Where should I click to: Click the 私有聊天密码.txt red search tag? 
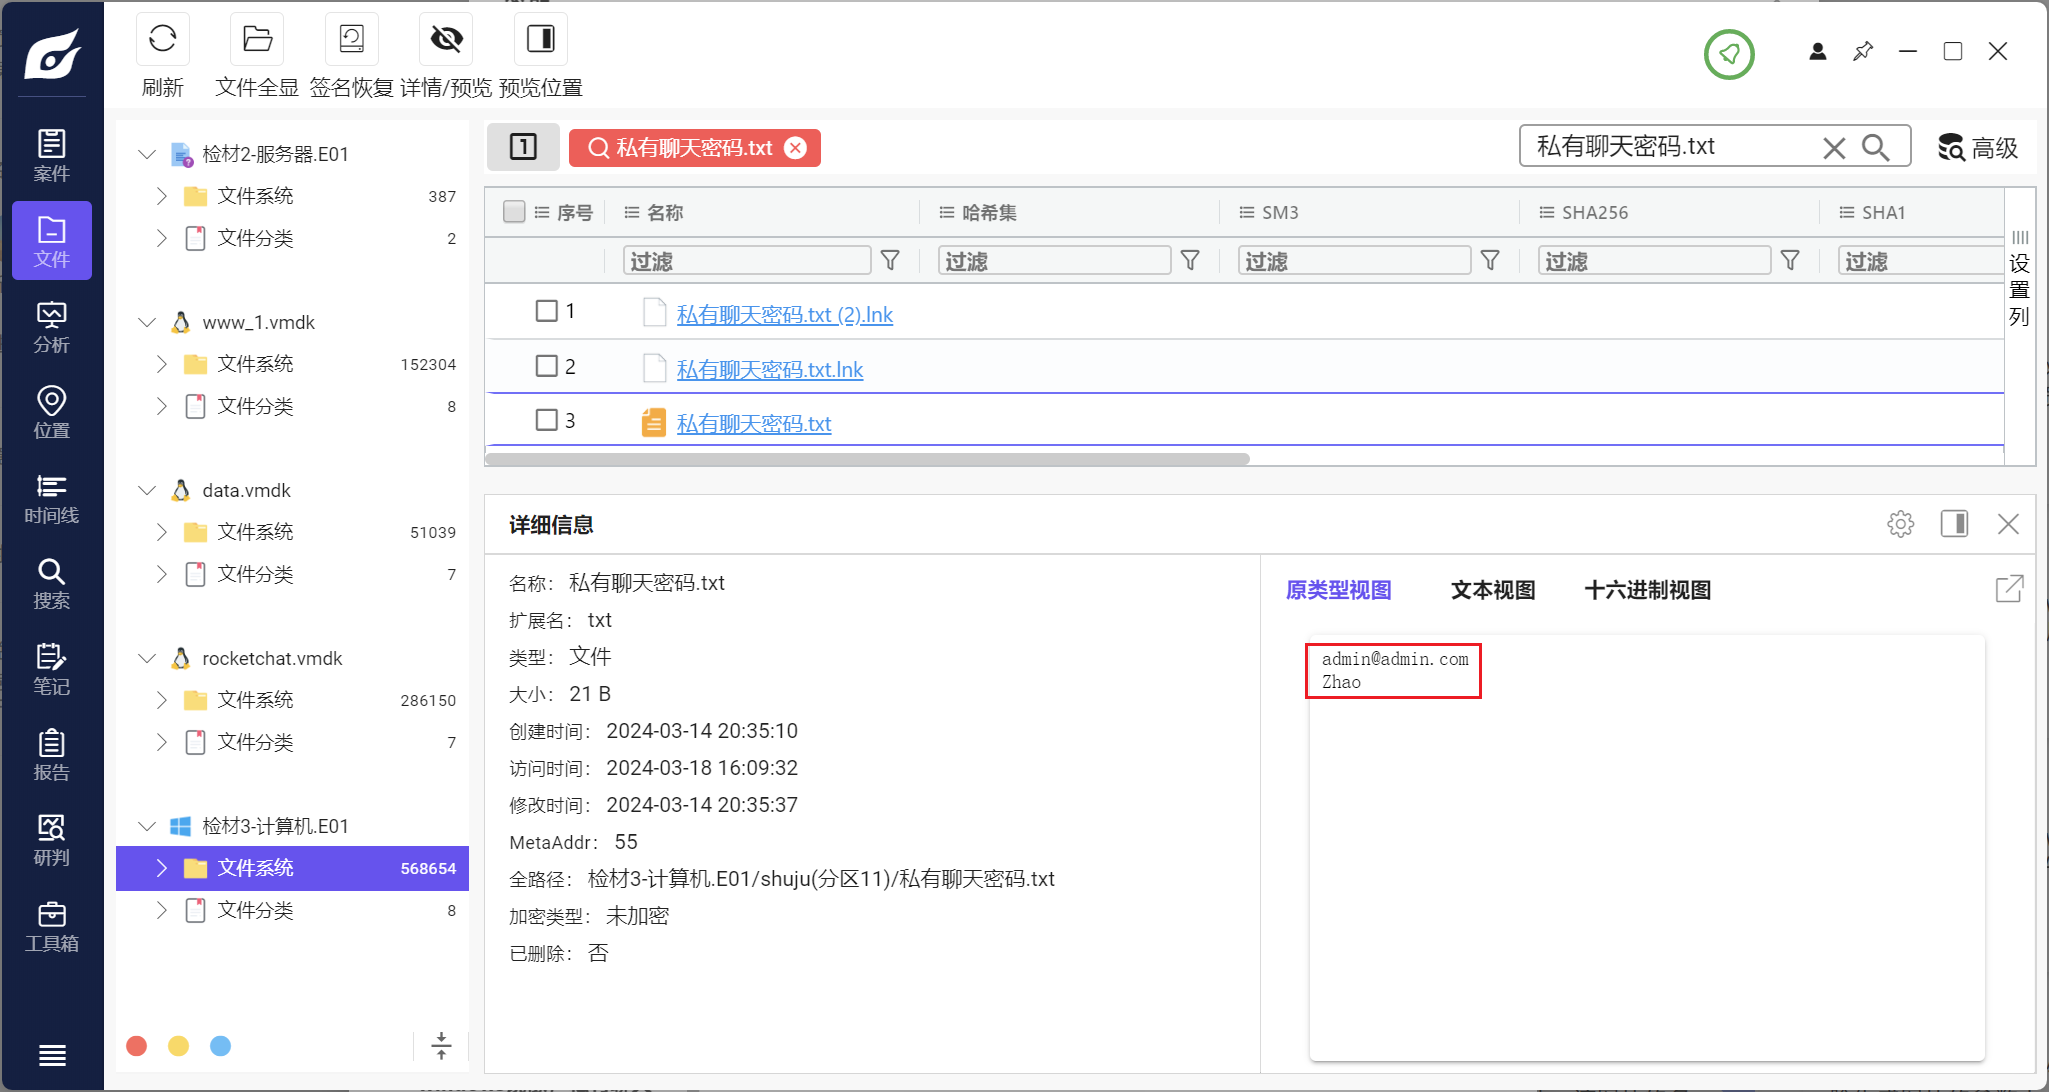694,148
